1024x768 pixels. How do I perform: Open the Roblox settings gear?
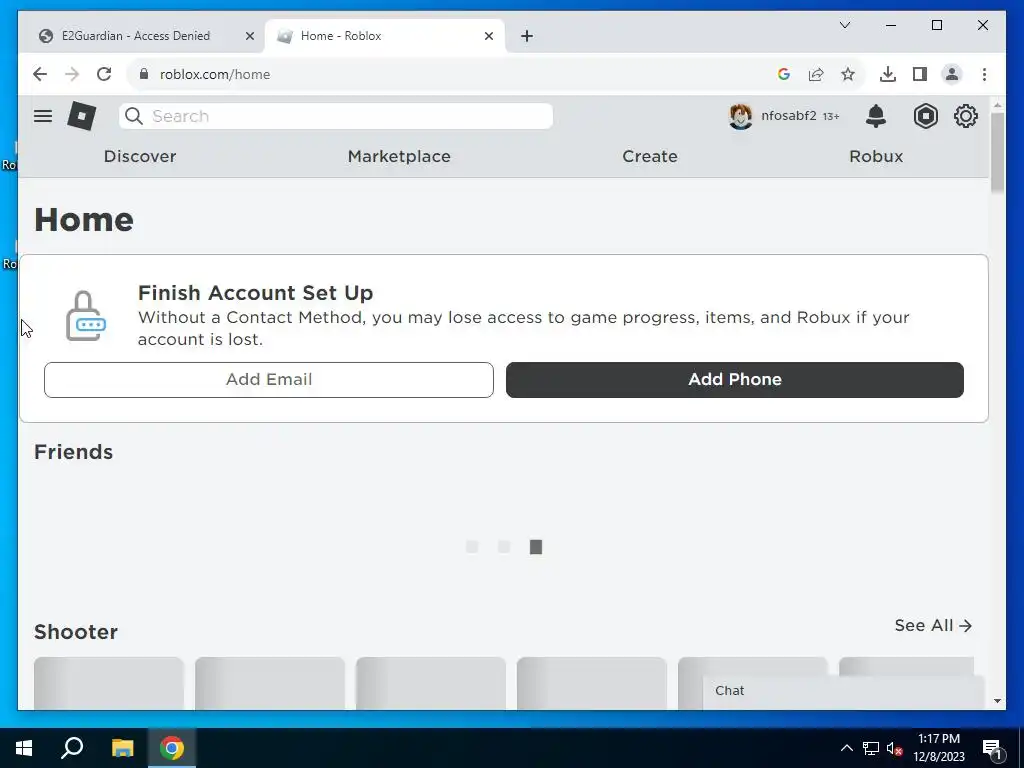coord(965,116)
